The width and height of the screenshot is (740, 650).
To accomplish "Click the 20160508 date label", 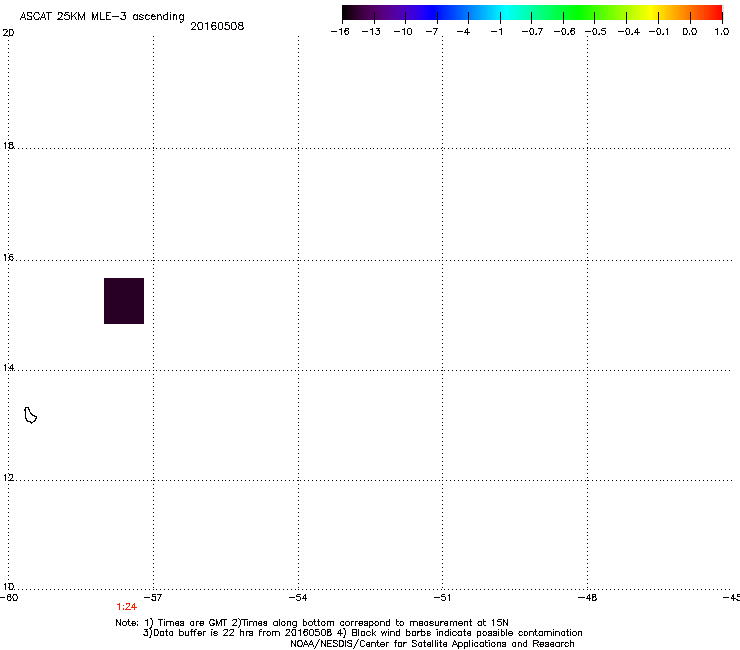I will (217, 26).
